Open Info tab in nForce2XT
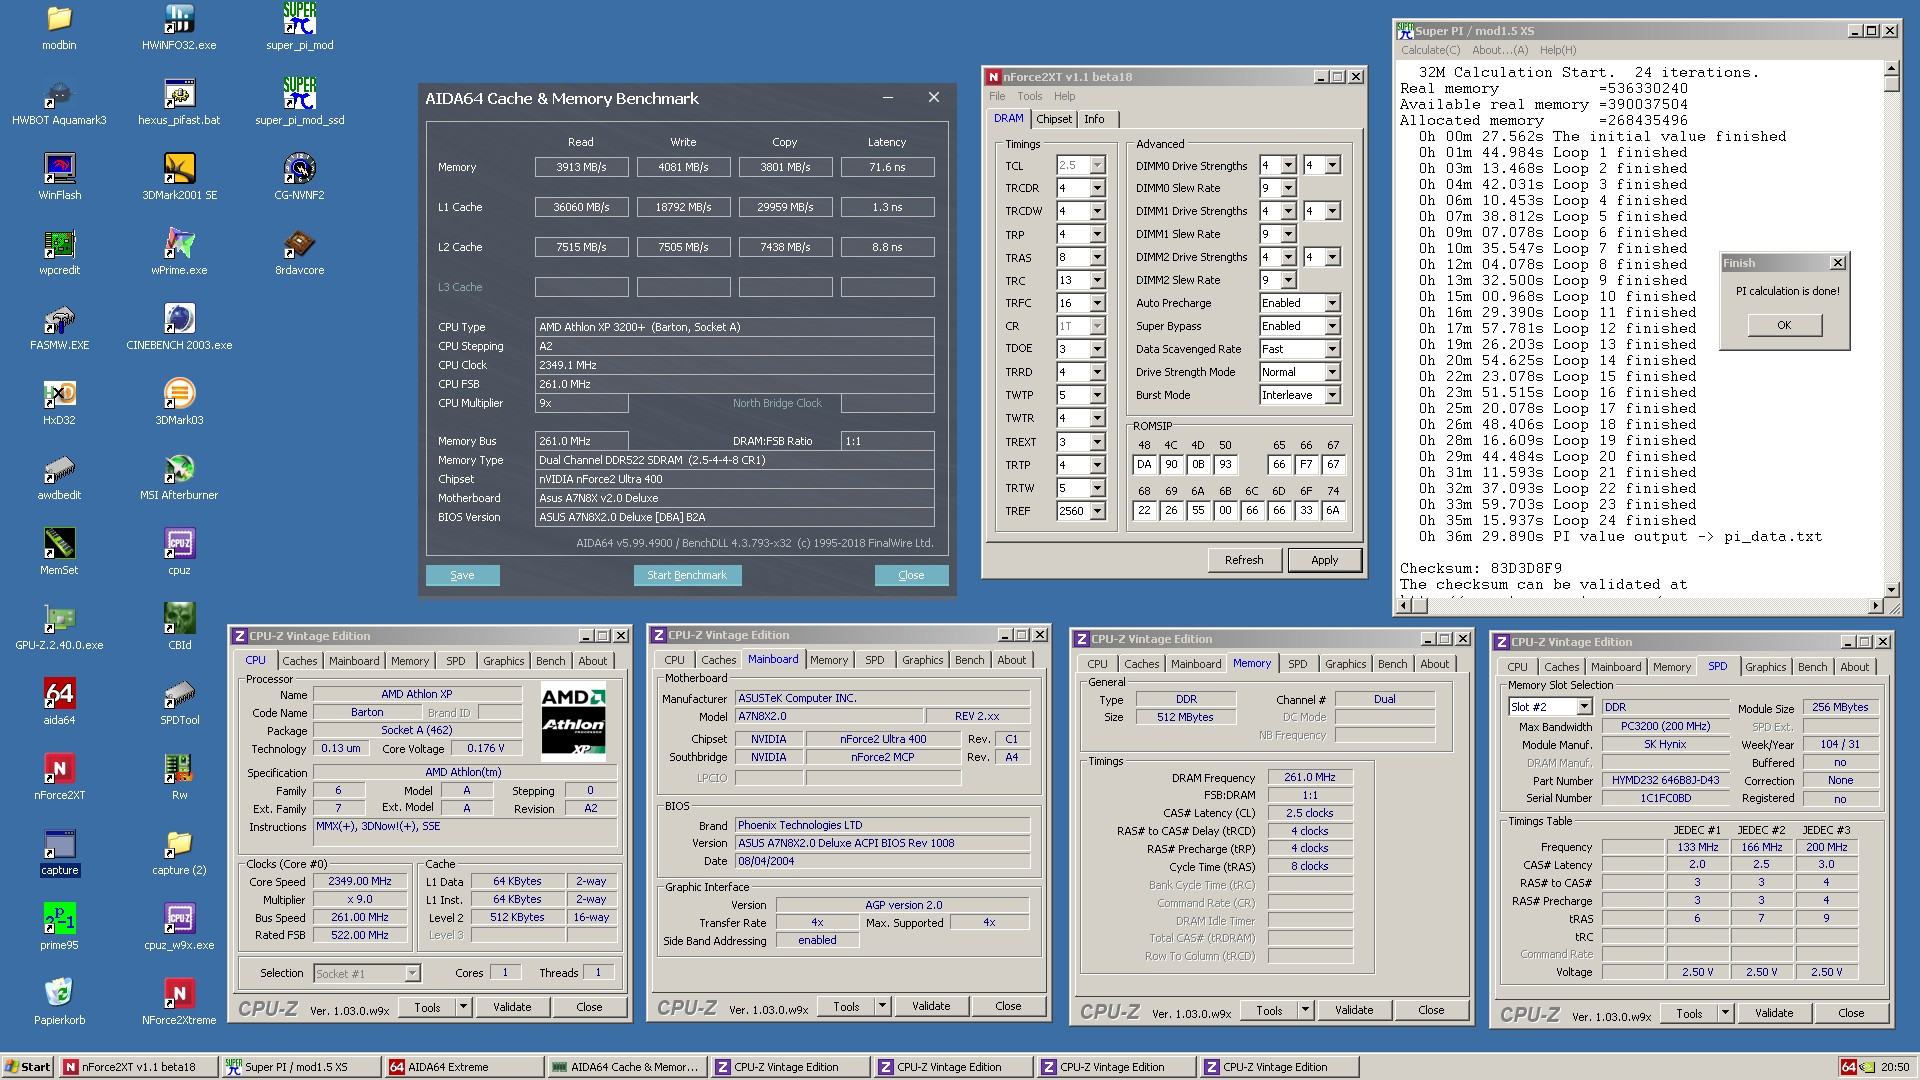This screenshot has height=1080, width=1920. (x=1094, y=119)
